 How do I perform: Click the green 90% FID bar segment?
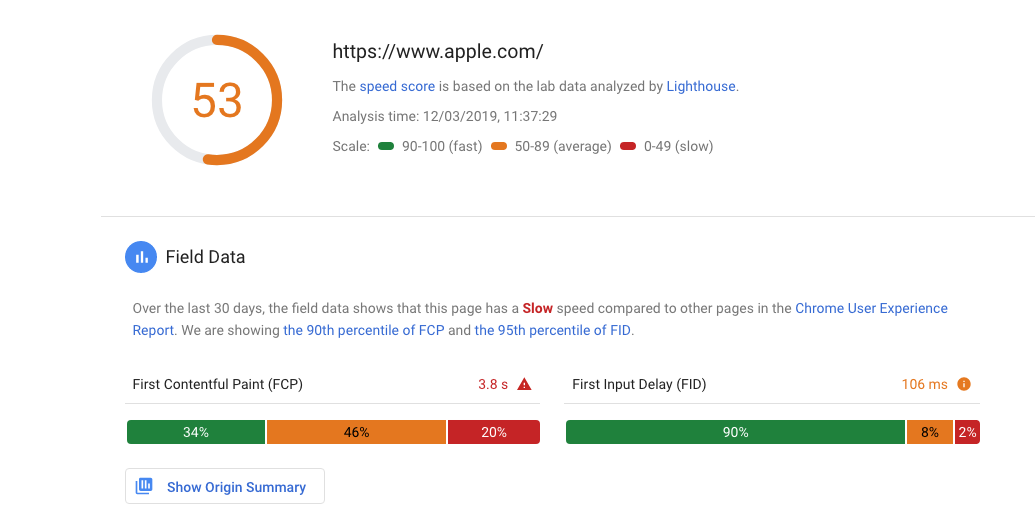tap(735, 432)
